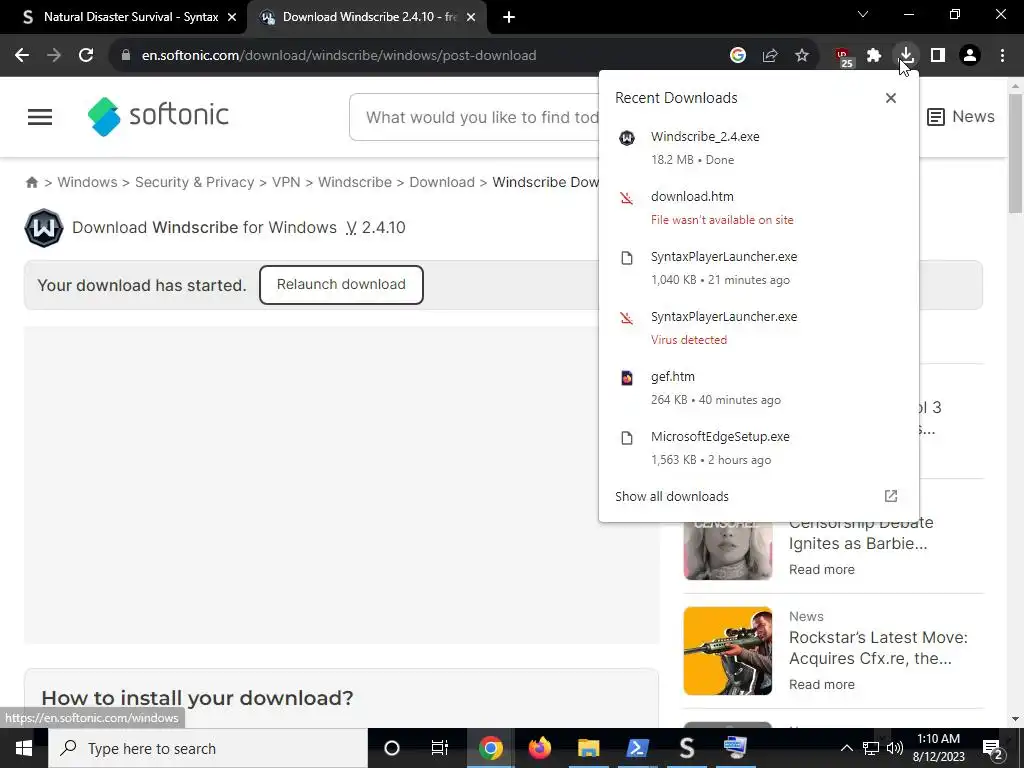Open the News section link

(x=961, y=117)
